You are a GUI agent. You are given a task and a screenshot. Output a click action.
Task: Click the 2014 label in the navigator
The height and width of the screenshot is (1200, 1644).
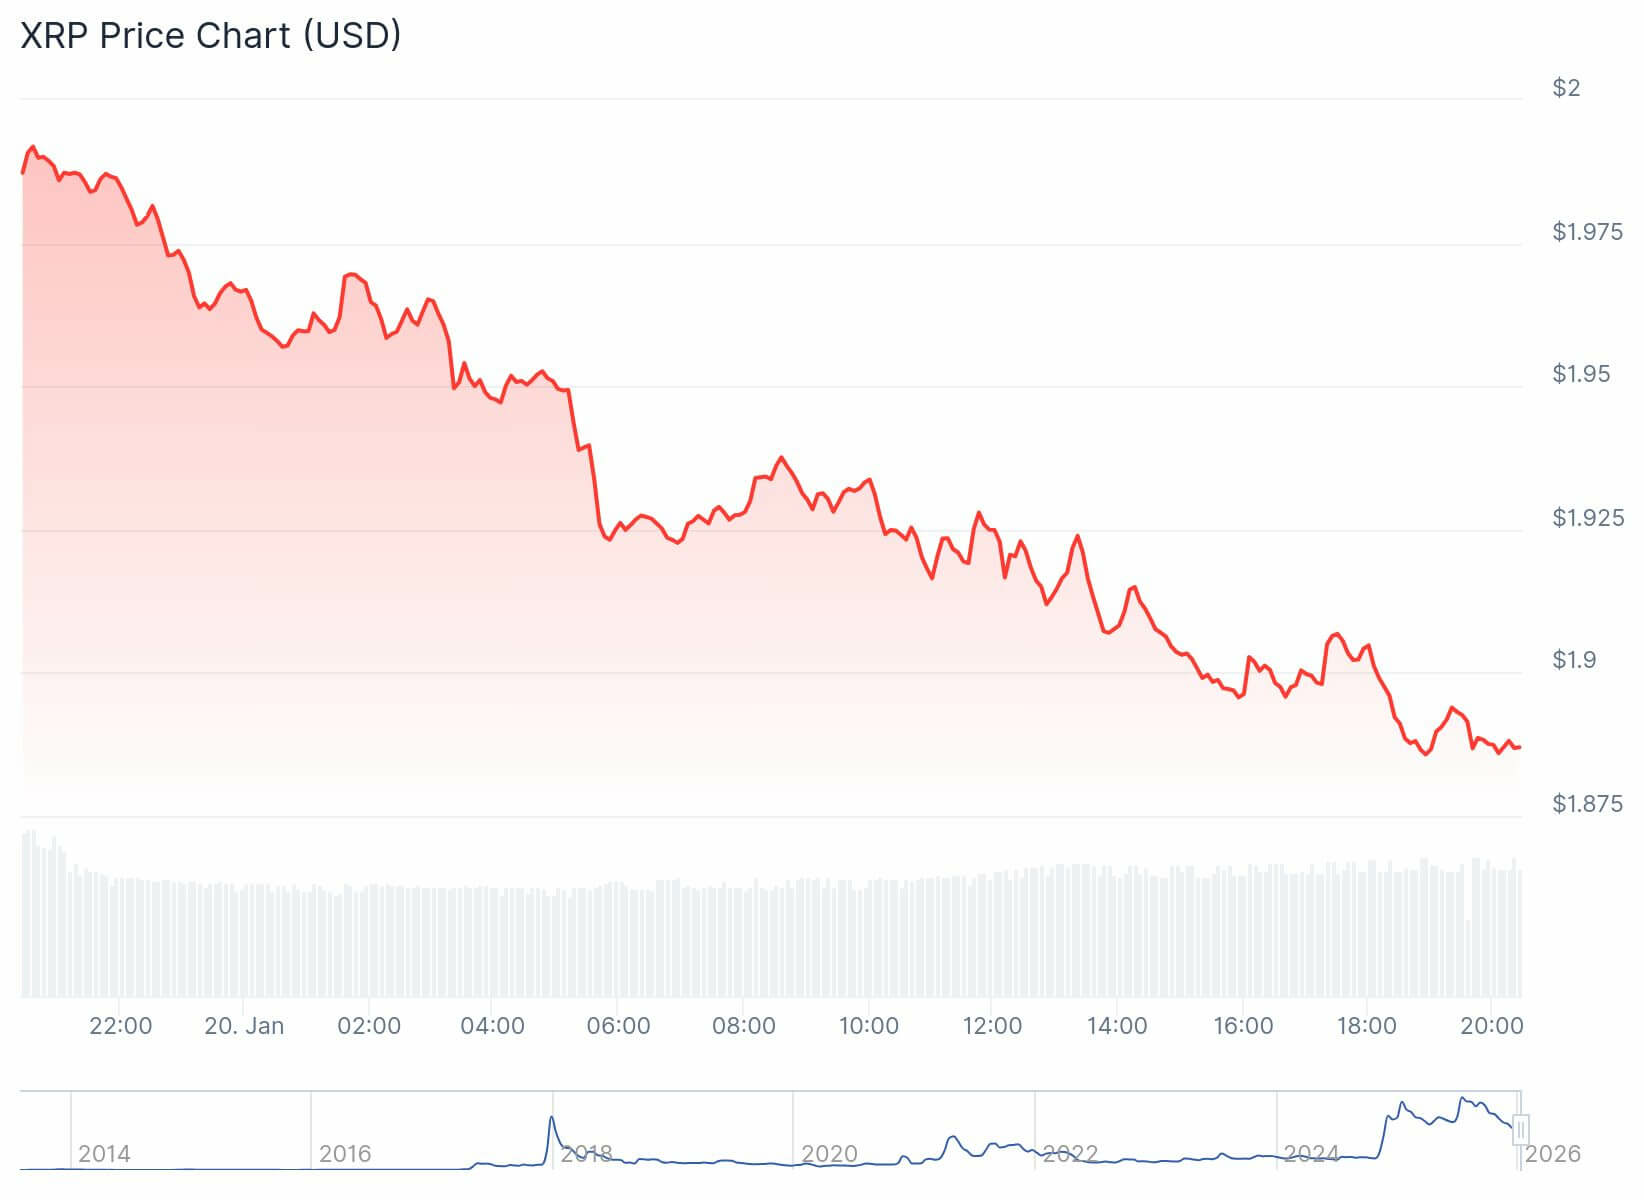pyautogui.click(x=104, y=1154)
